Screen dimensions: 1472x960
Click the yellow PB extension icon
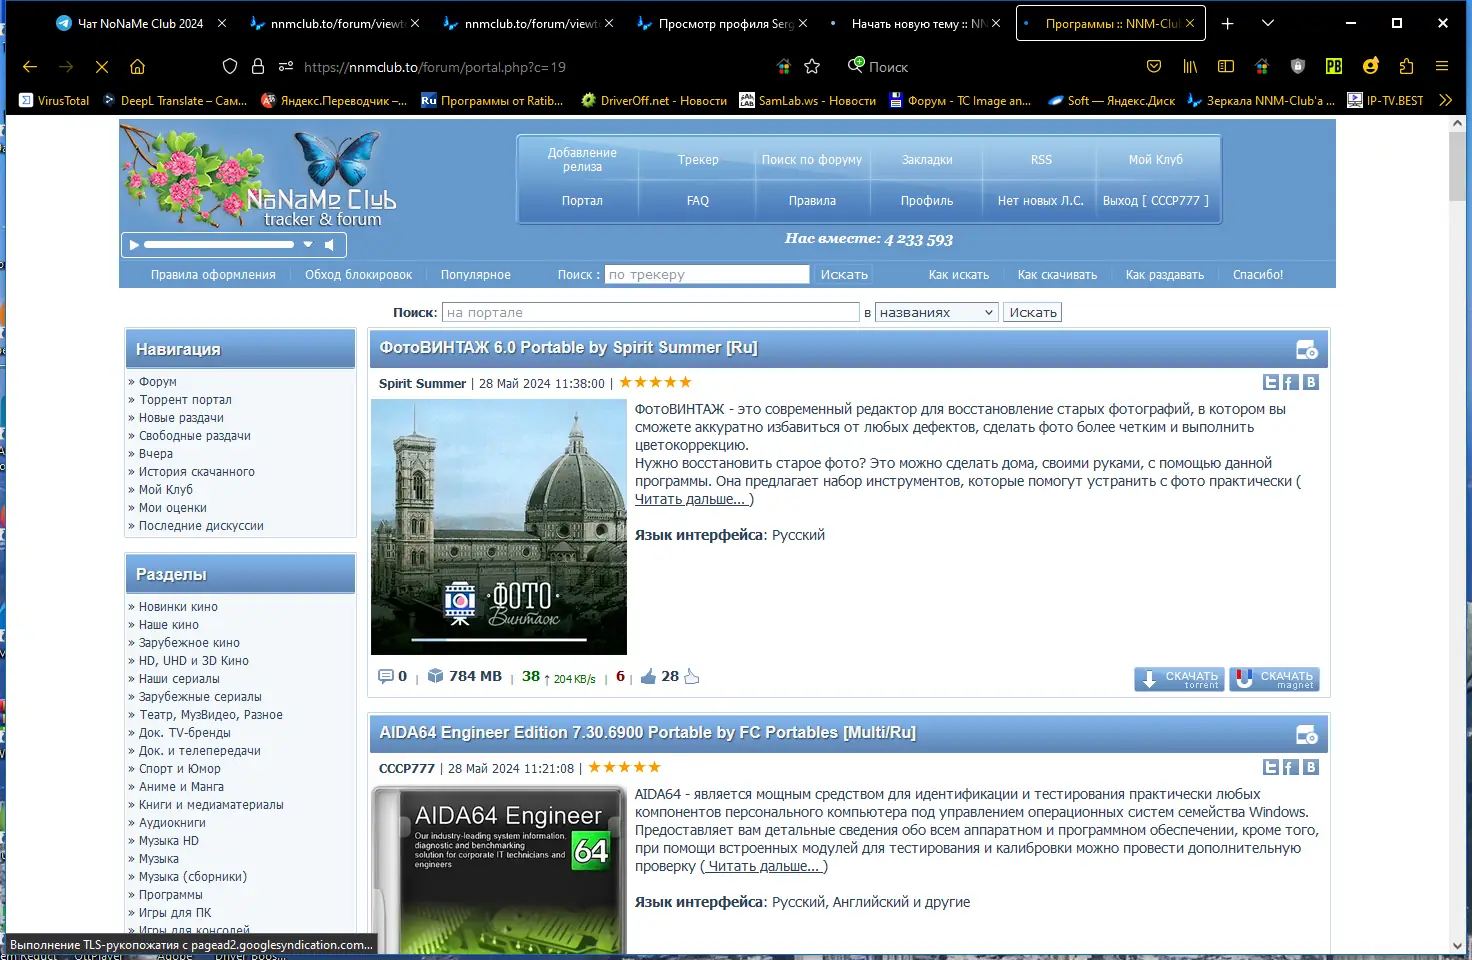pos(1334,66)
